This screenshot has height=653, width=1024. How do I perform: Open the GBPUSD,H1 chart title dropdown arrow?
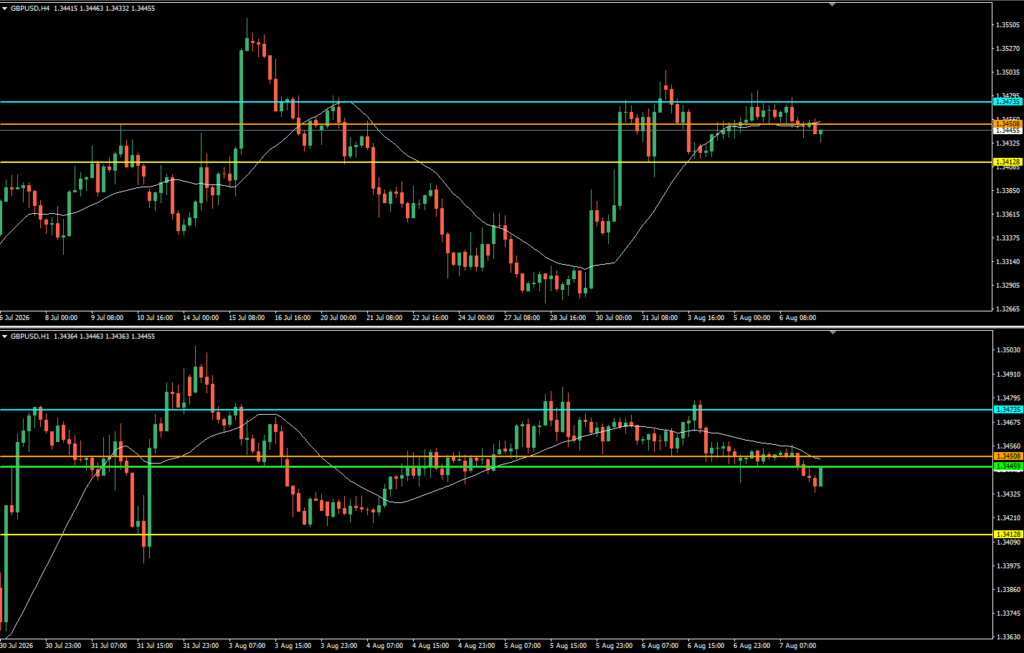click(5, 336)
